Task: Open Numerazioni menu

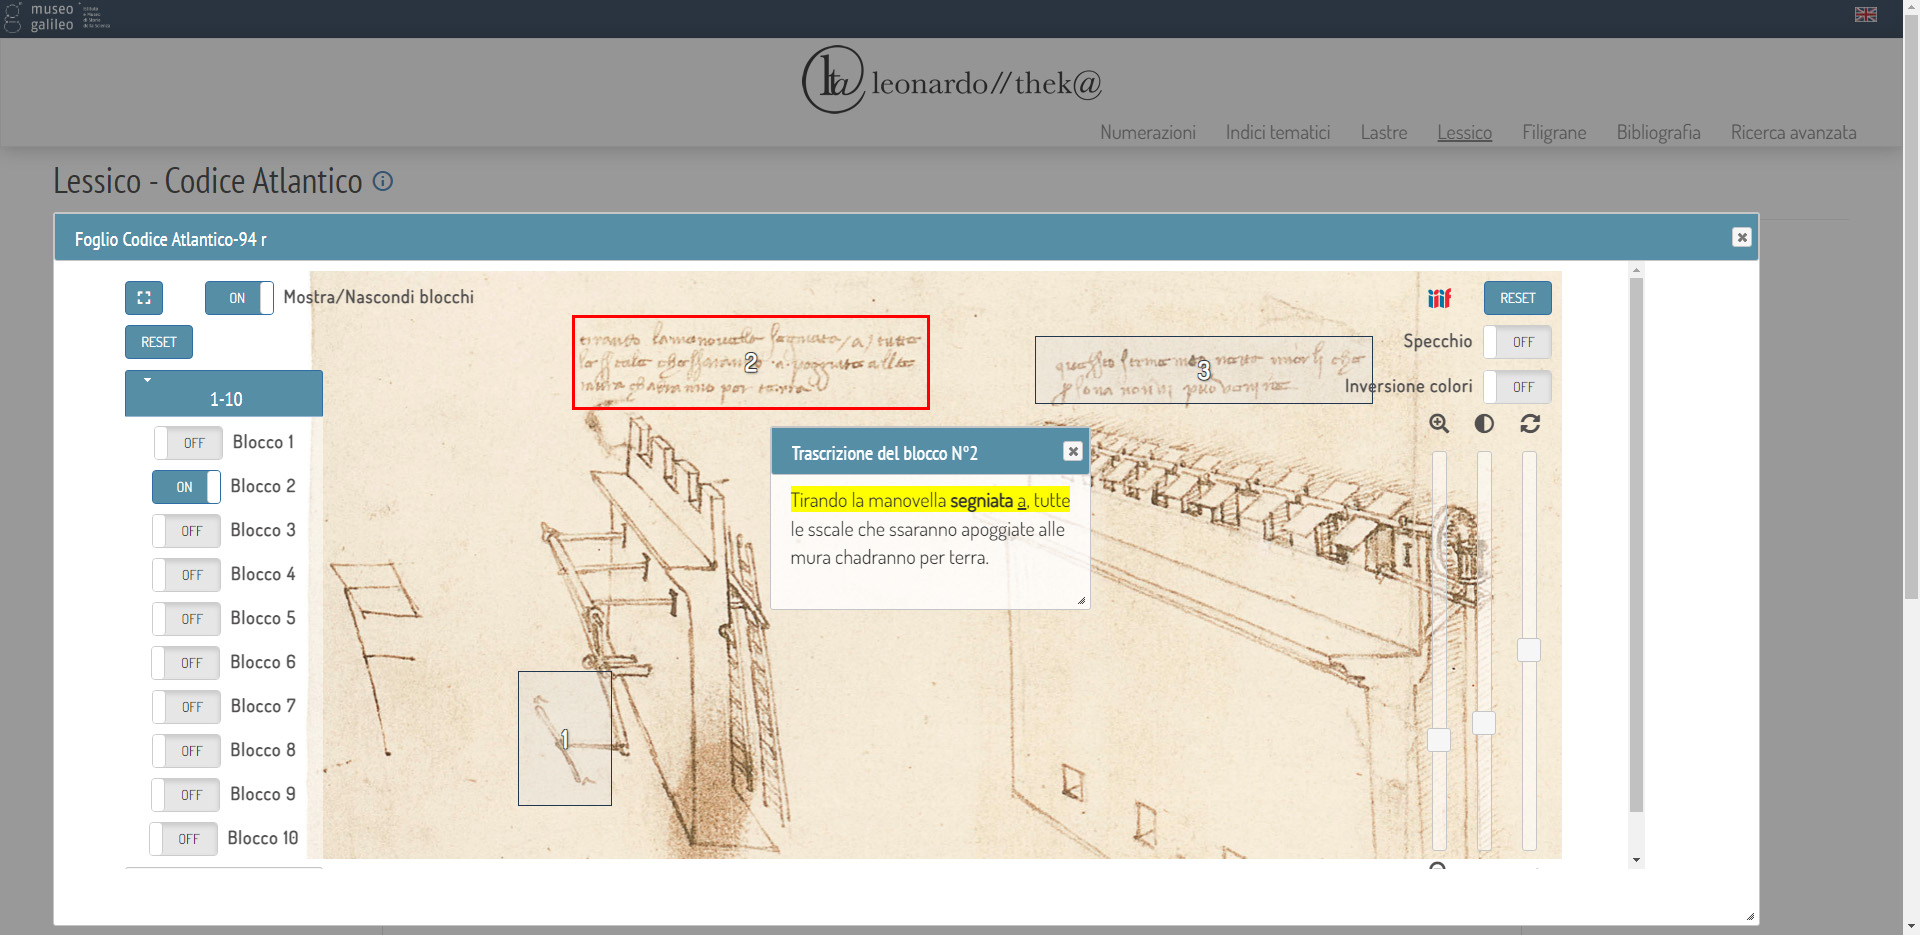Action: click(1148, 132)
